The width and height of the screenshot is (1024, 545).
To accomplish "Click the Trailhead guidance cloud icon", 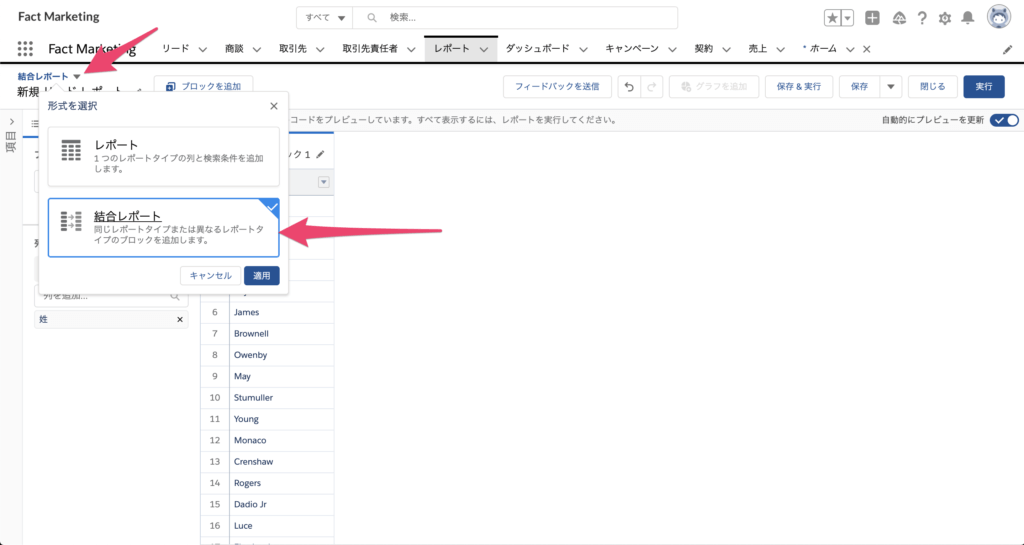I will point(899,18).
